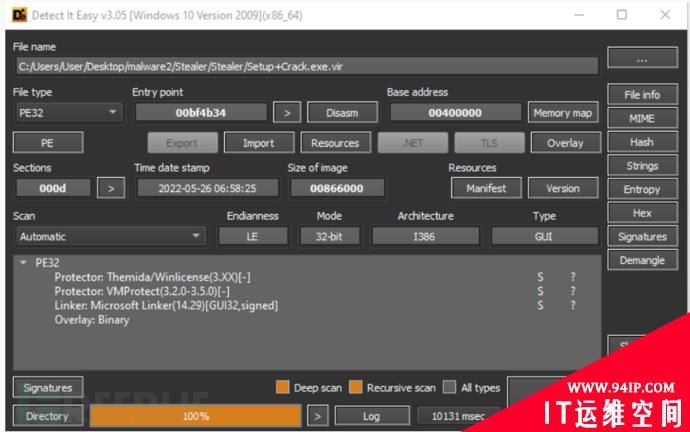690x432 pixels.
Task: Click the File name path field
Action: point(307,66)
